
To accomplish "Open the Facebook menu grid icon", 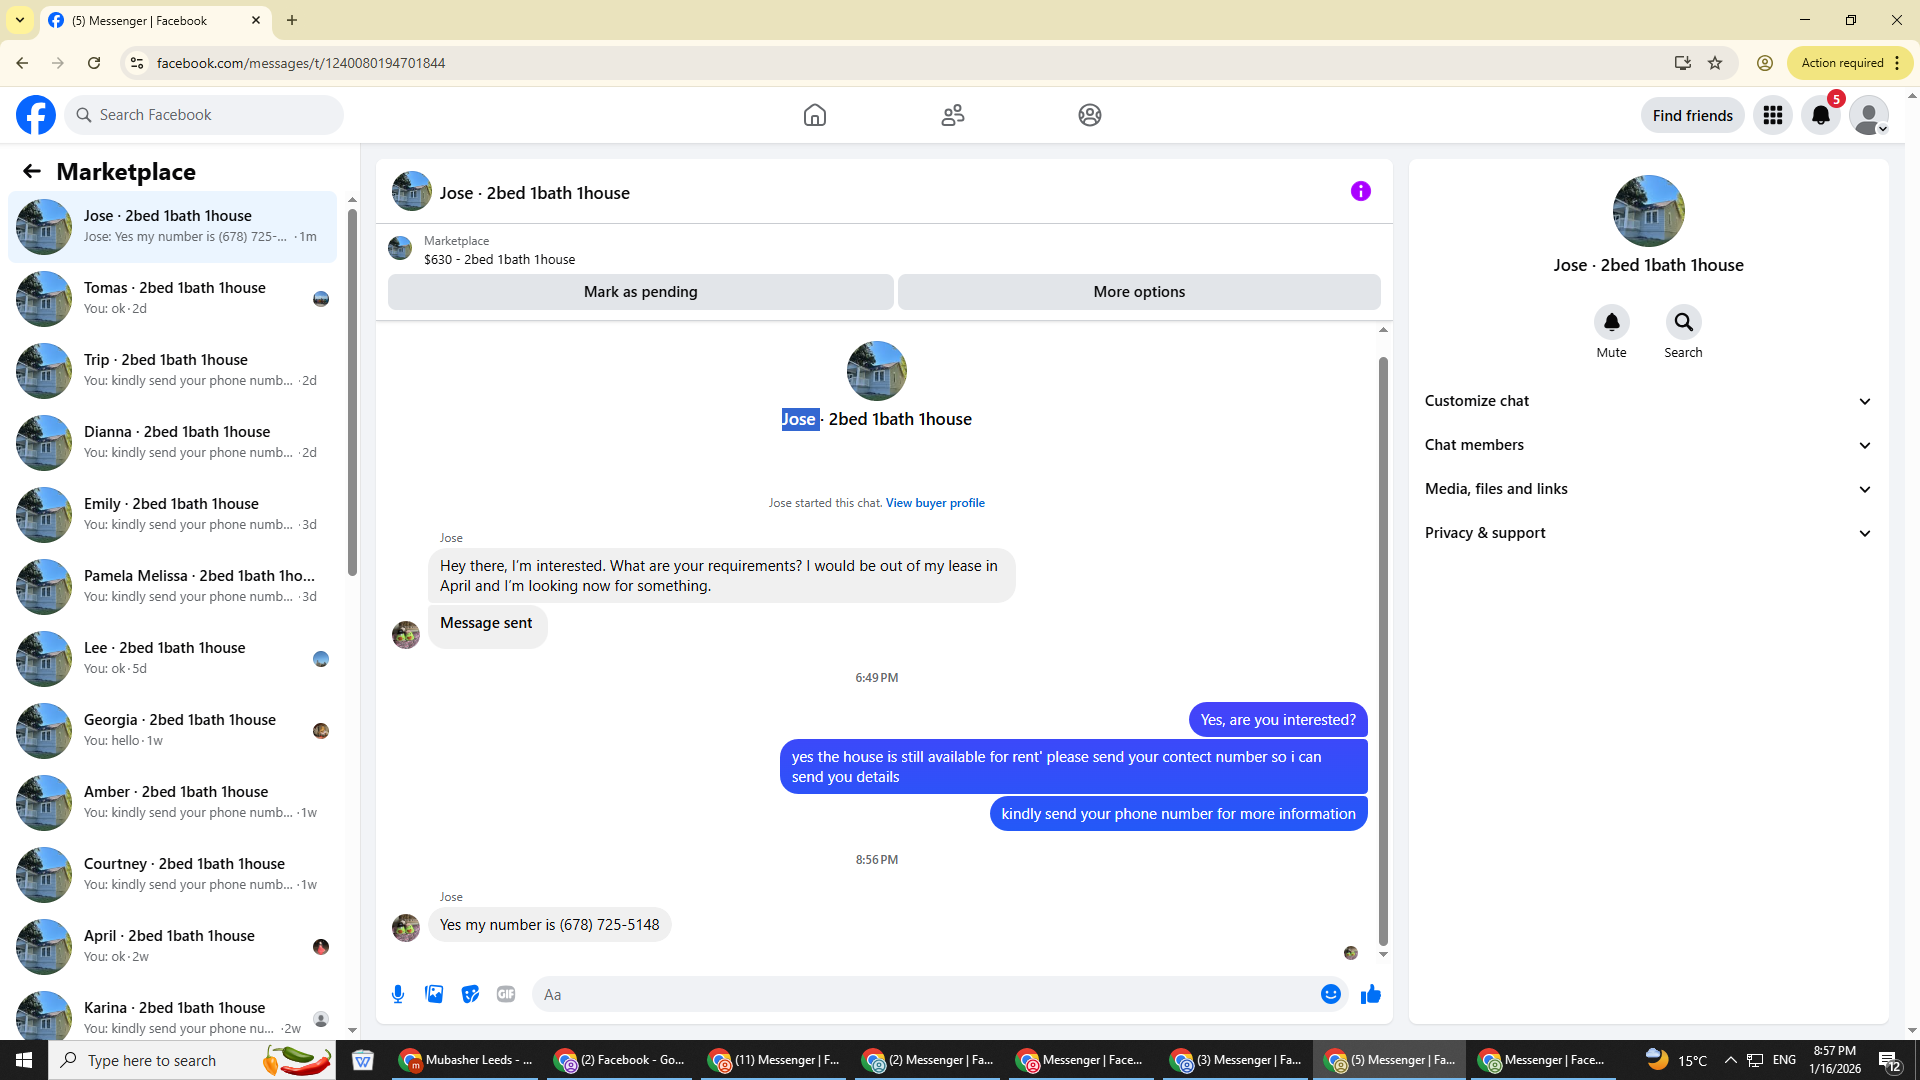I will [x=1772, y=116].
